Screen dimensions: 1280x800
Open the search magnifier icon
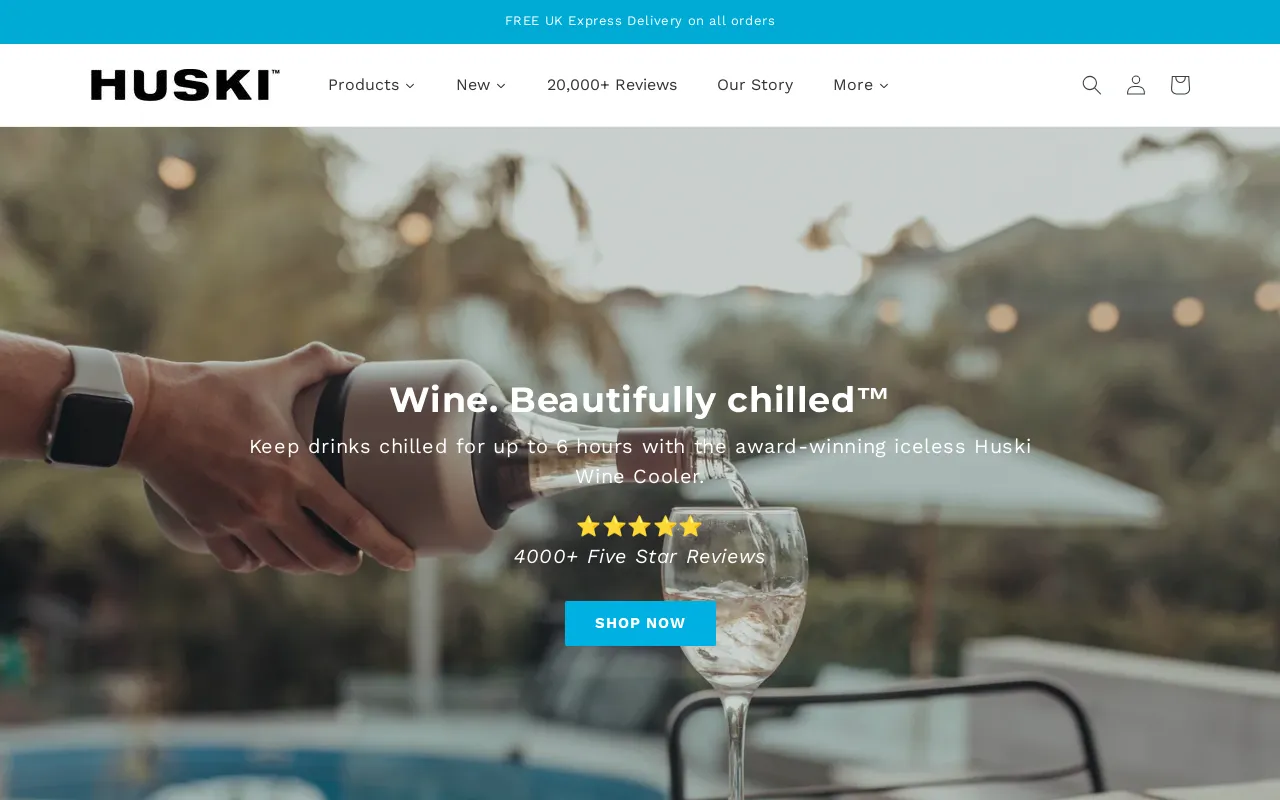1091,85
